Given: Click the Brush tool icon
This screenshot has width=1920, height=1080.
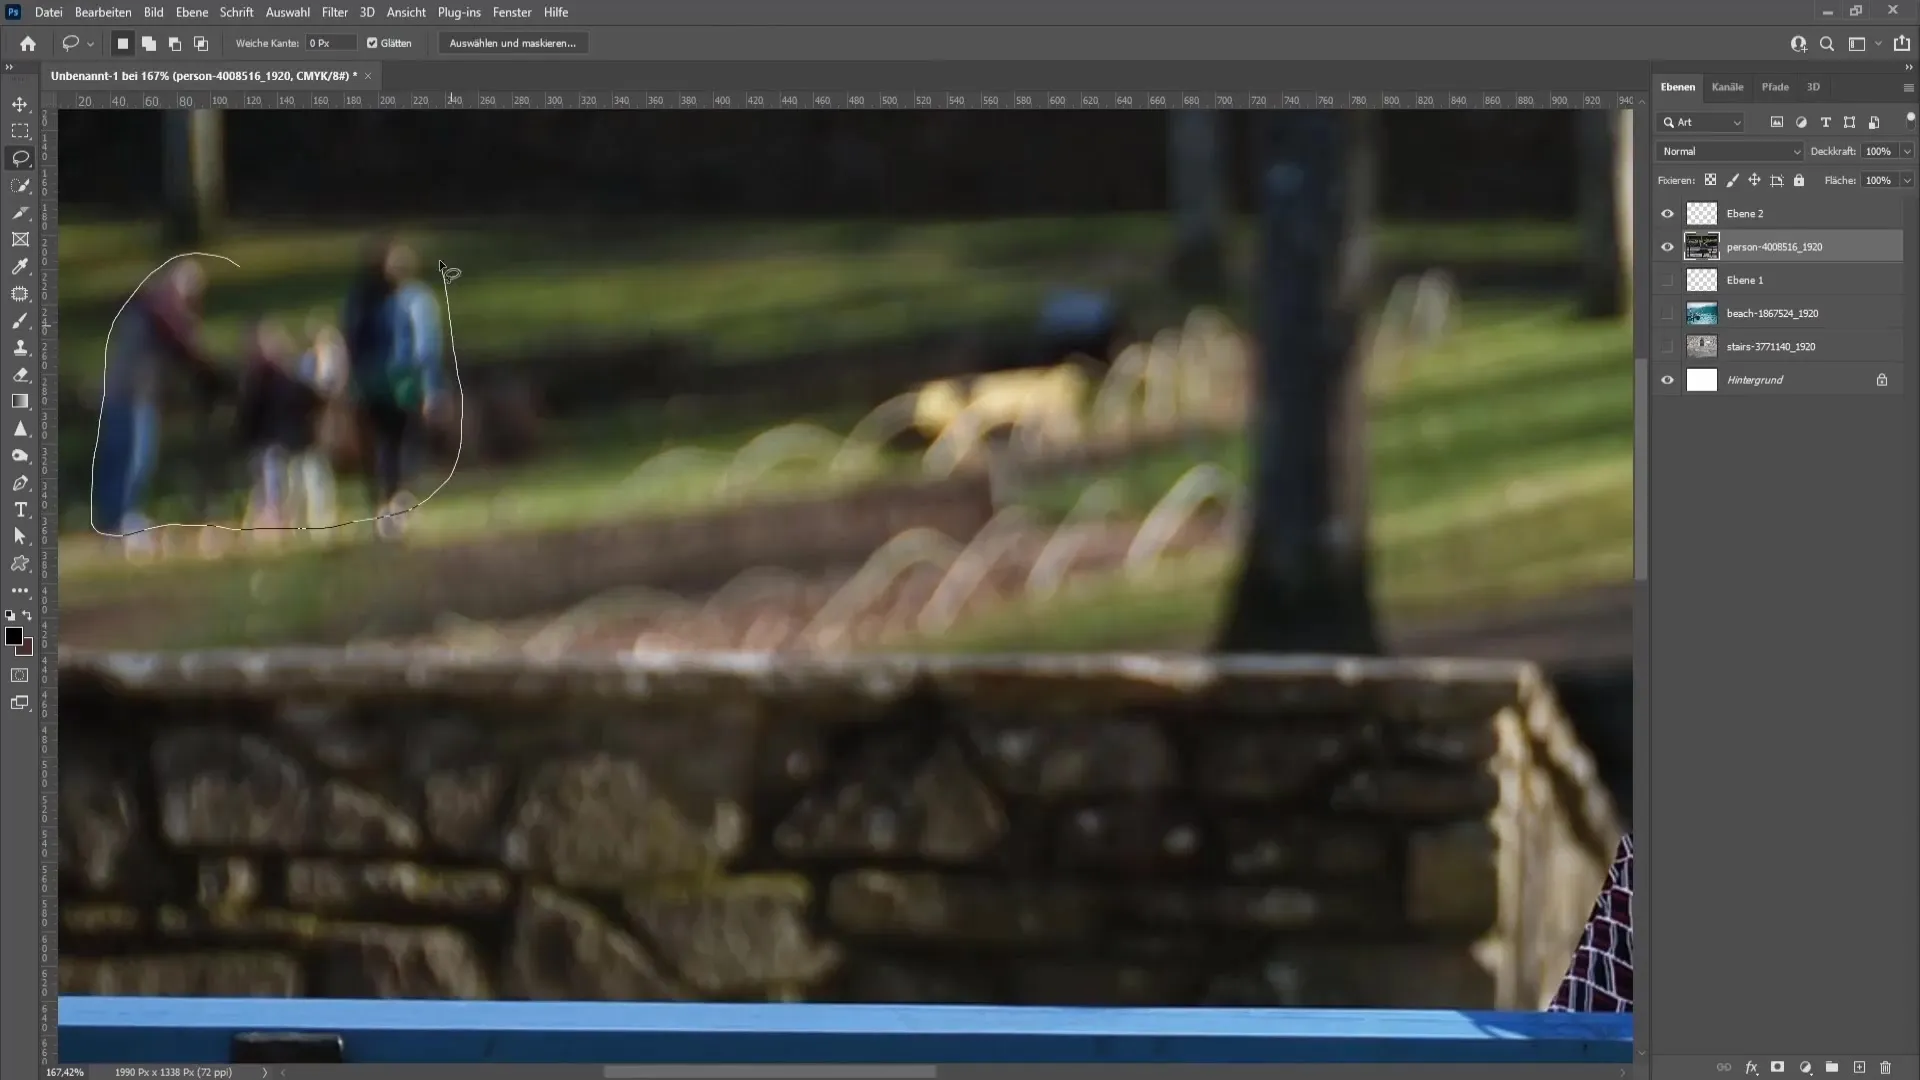Looking at the screenshot, I should tap(20, 319).
